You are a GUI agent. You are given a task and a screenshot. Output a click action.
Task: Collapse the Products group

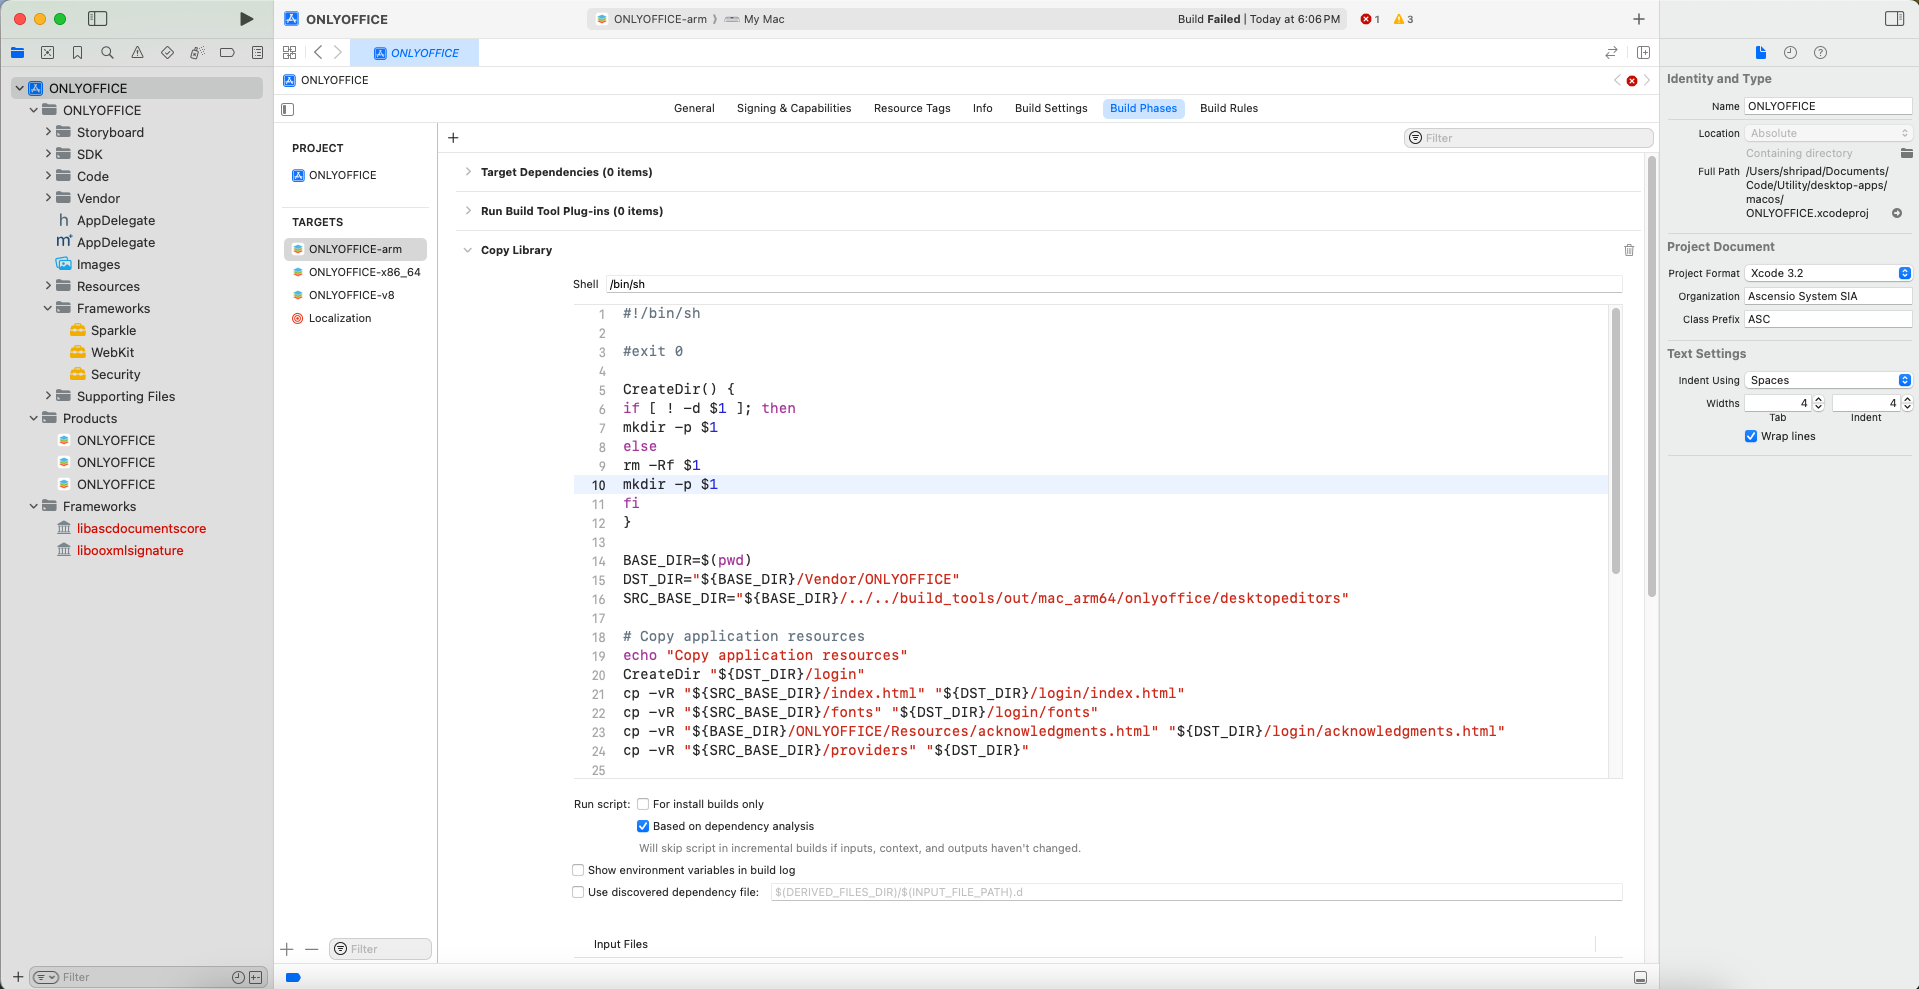[34, 418]
